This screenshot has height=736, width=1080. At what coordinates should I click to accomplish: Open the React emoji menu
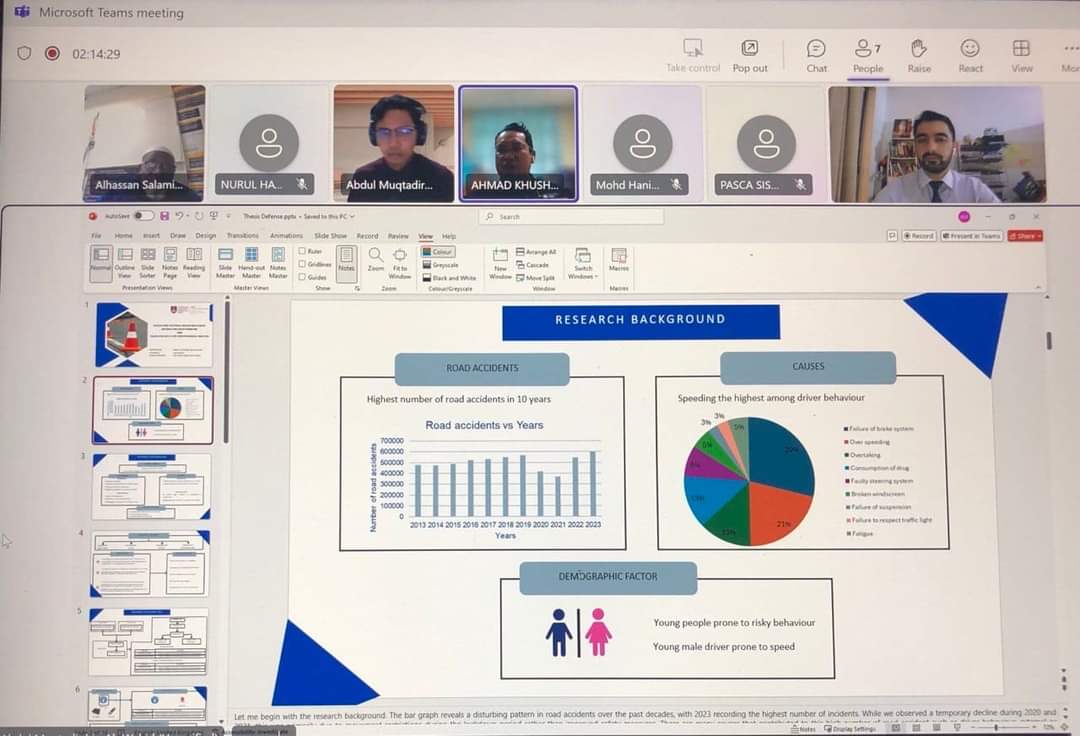click(x=970, y=55)
